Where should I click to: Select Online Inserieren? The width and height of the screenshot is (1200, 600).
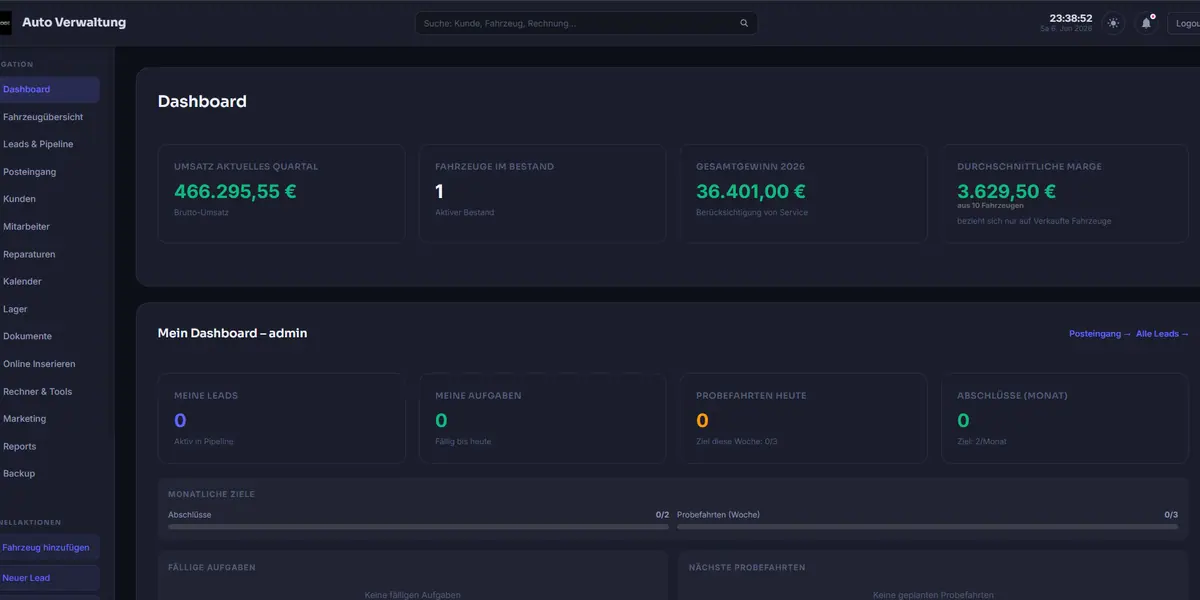[48, 364]
